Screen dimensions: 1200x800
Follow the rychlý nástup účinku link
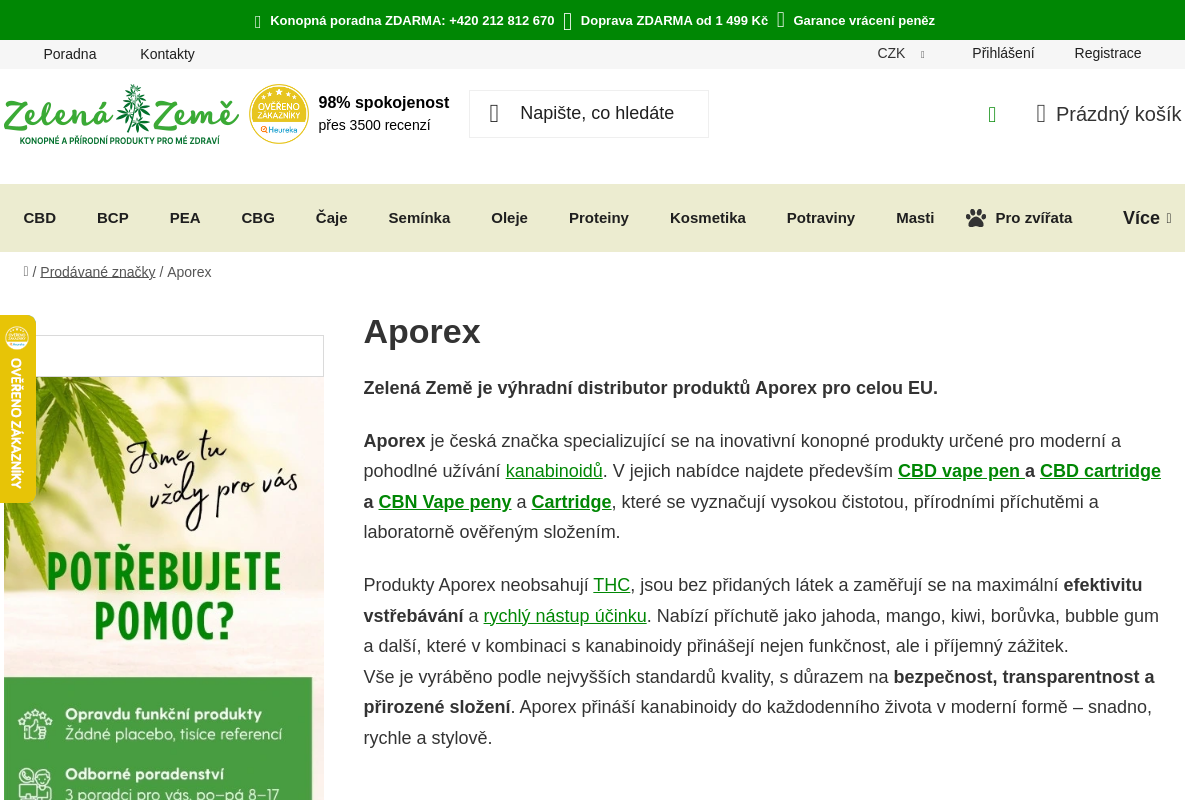click(x=565, y=616)
